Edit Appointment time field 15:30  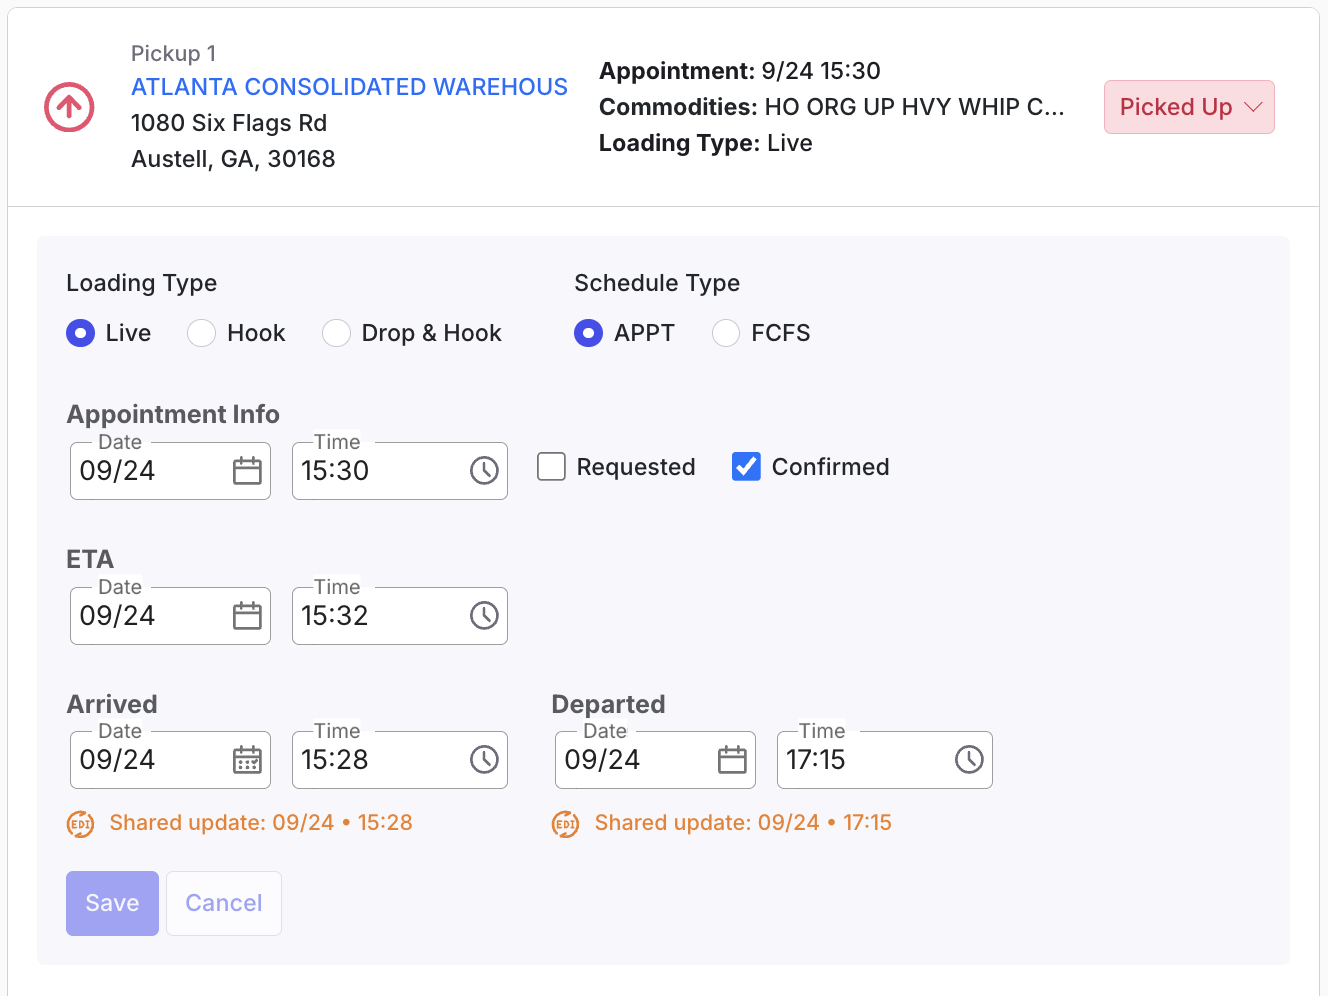pyautogui.click(x=400, y=471)
